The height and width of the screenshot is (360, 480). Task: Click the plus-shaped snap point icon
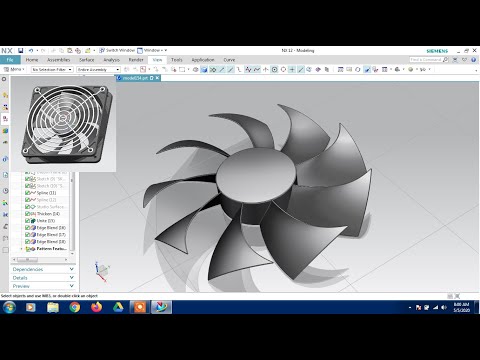(292, 69)
